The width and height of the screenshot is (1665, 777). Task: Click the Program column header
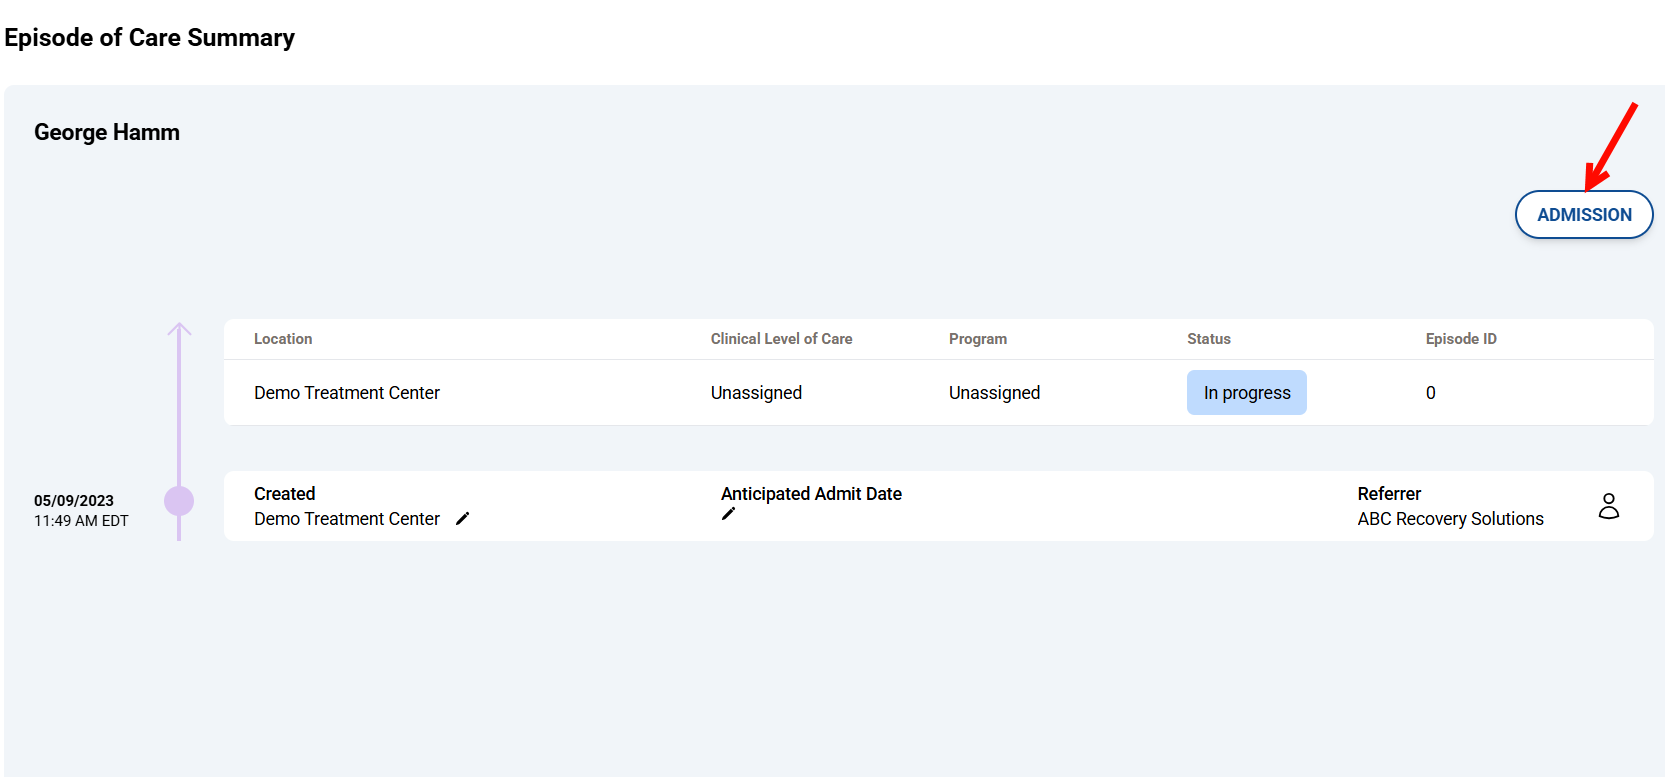977,339
